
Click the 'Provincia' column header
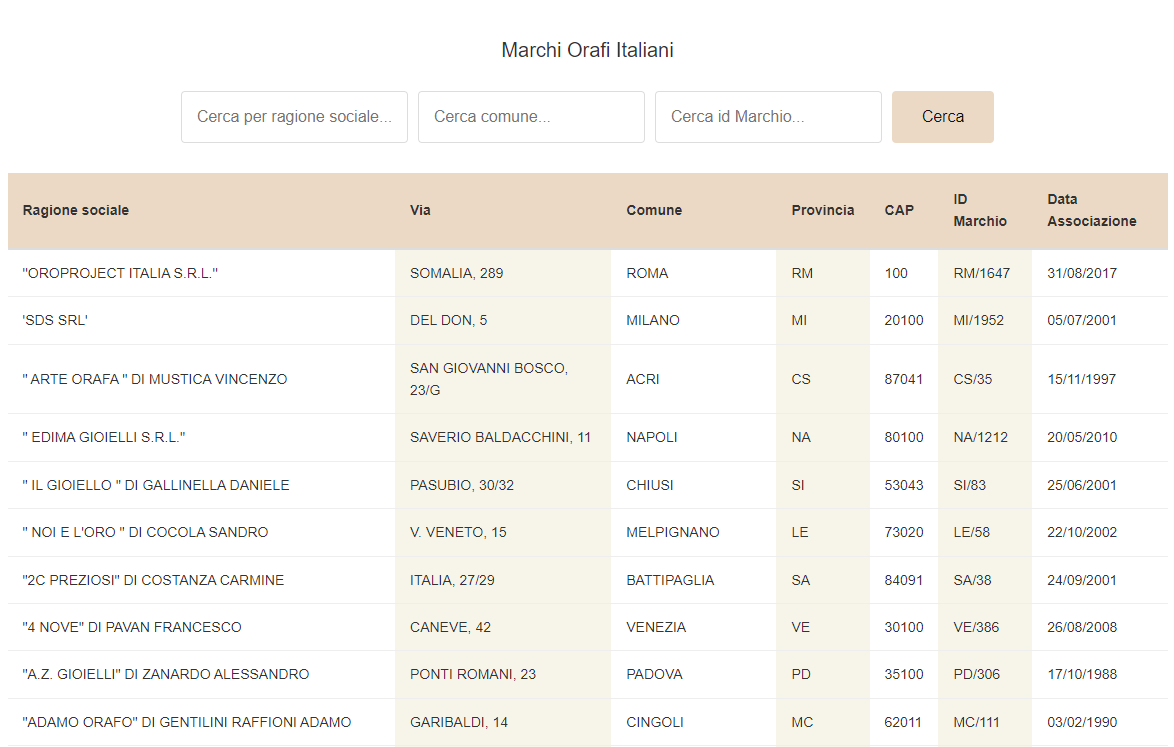point(822,210)
